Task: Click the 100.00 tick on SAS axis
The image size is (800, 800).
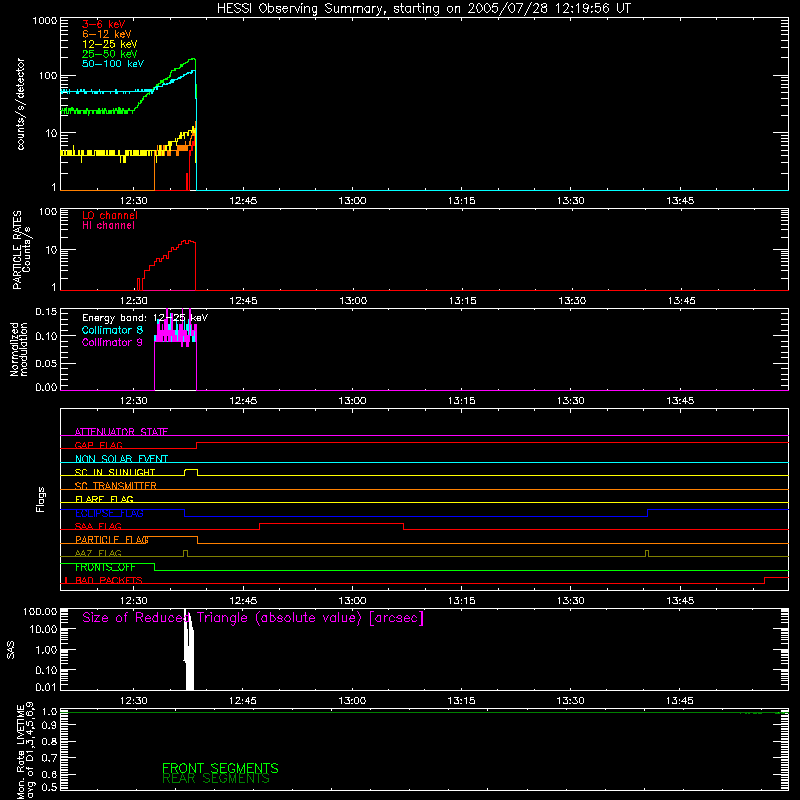Action: click(x=40, y=612)
